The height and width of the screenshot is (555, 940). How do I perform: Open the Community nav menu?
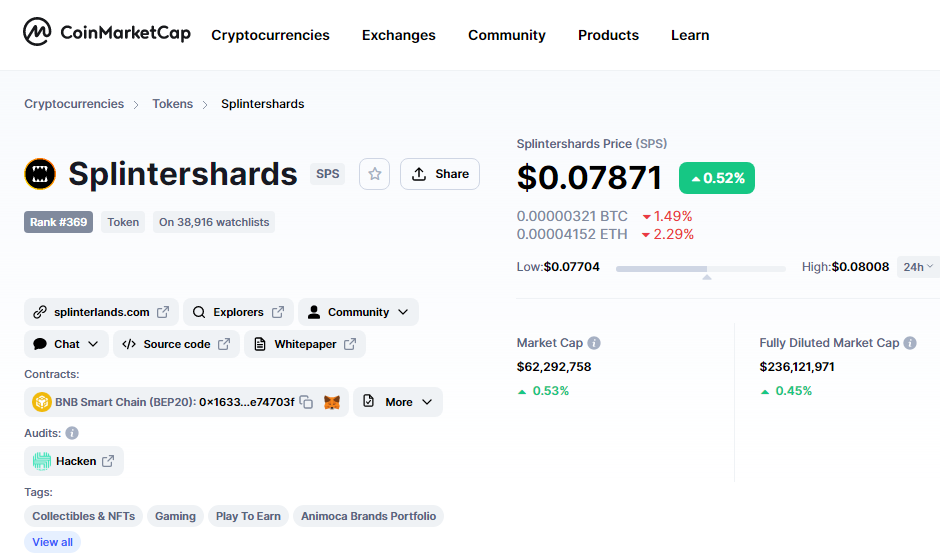click(507, 35)
